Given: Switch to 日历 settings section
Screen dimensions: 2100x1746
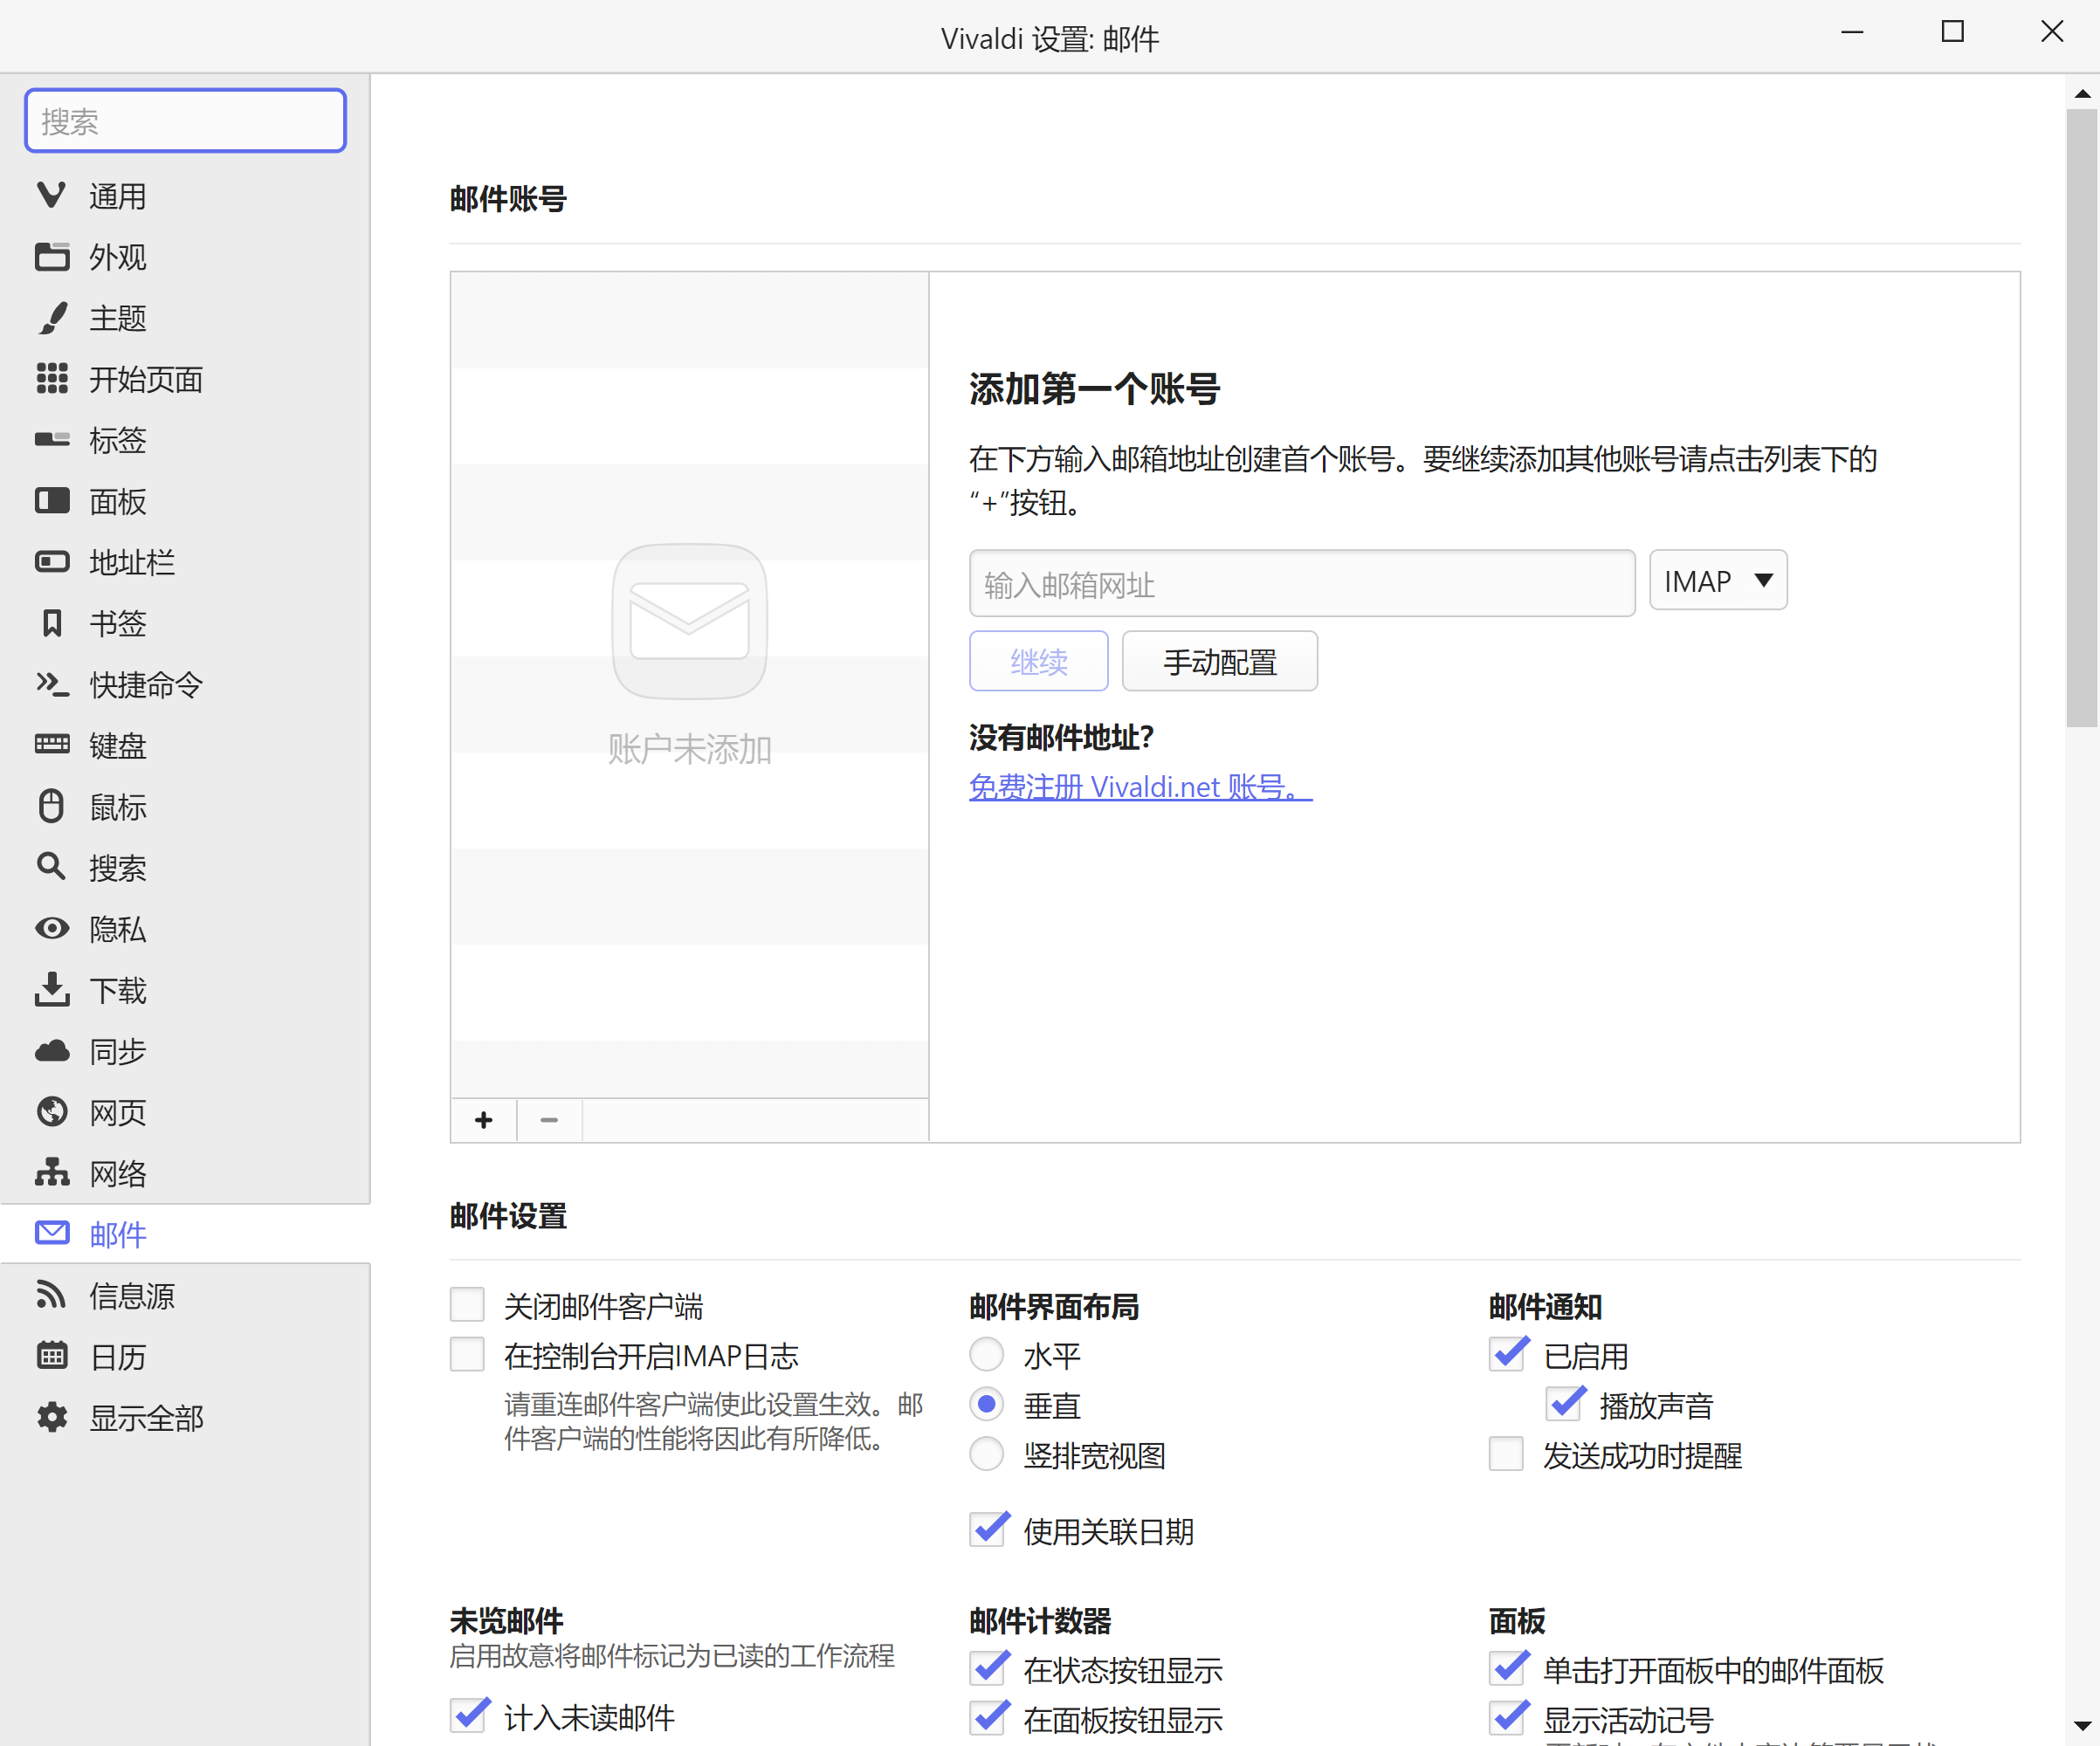Looking at the screenshot, I should 117,1357.
